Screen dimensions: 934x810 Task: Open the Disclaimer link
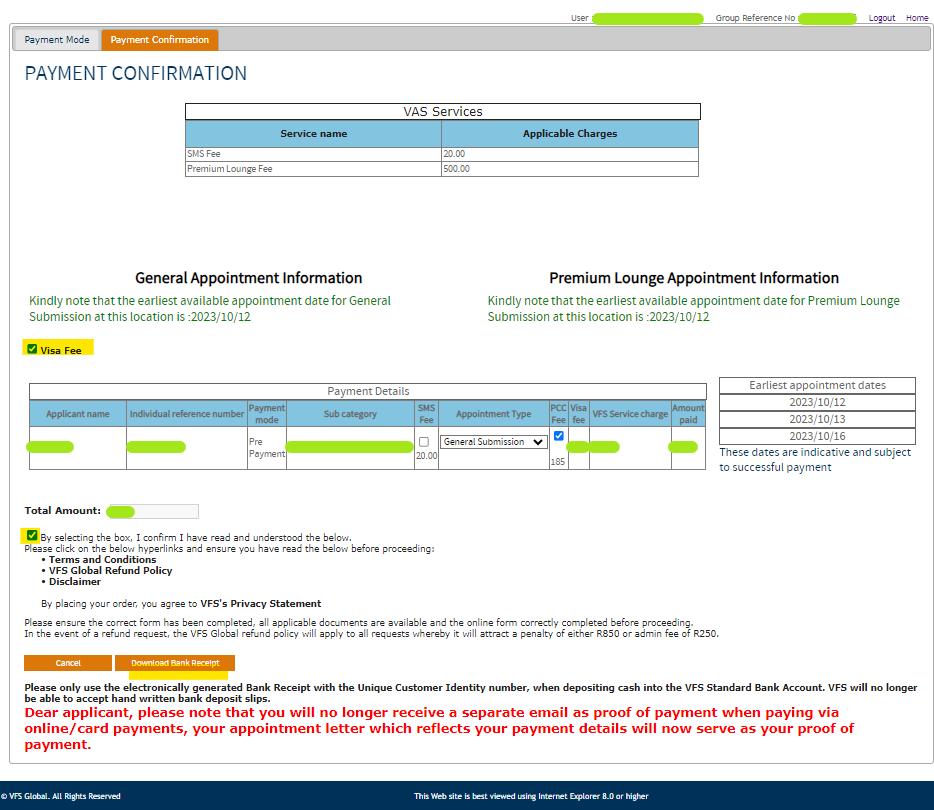pos(74,582)
